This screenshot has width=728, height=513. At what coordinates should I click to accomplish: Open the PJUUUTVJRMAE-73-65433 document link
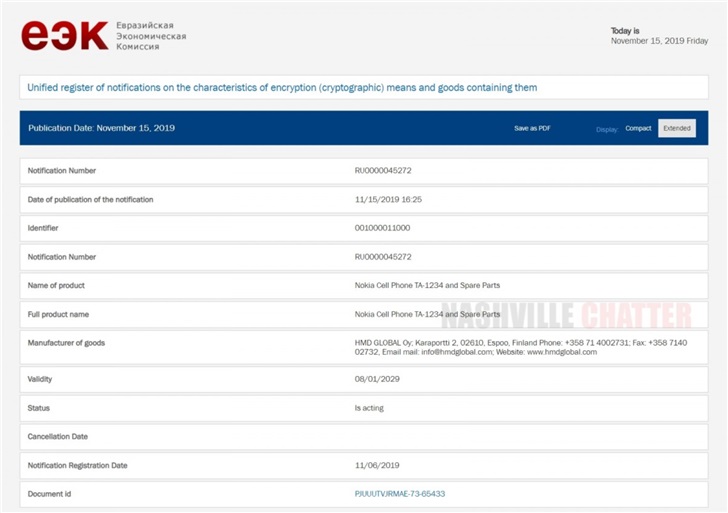click(400, 494)
